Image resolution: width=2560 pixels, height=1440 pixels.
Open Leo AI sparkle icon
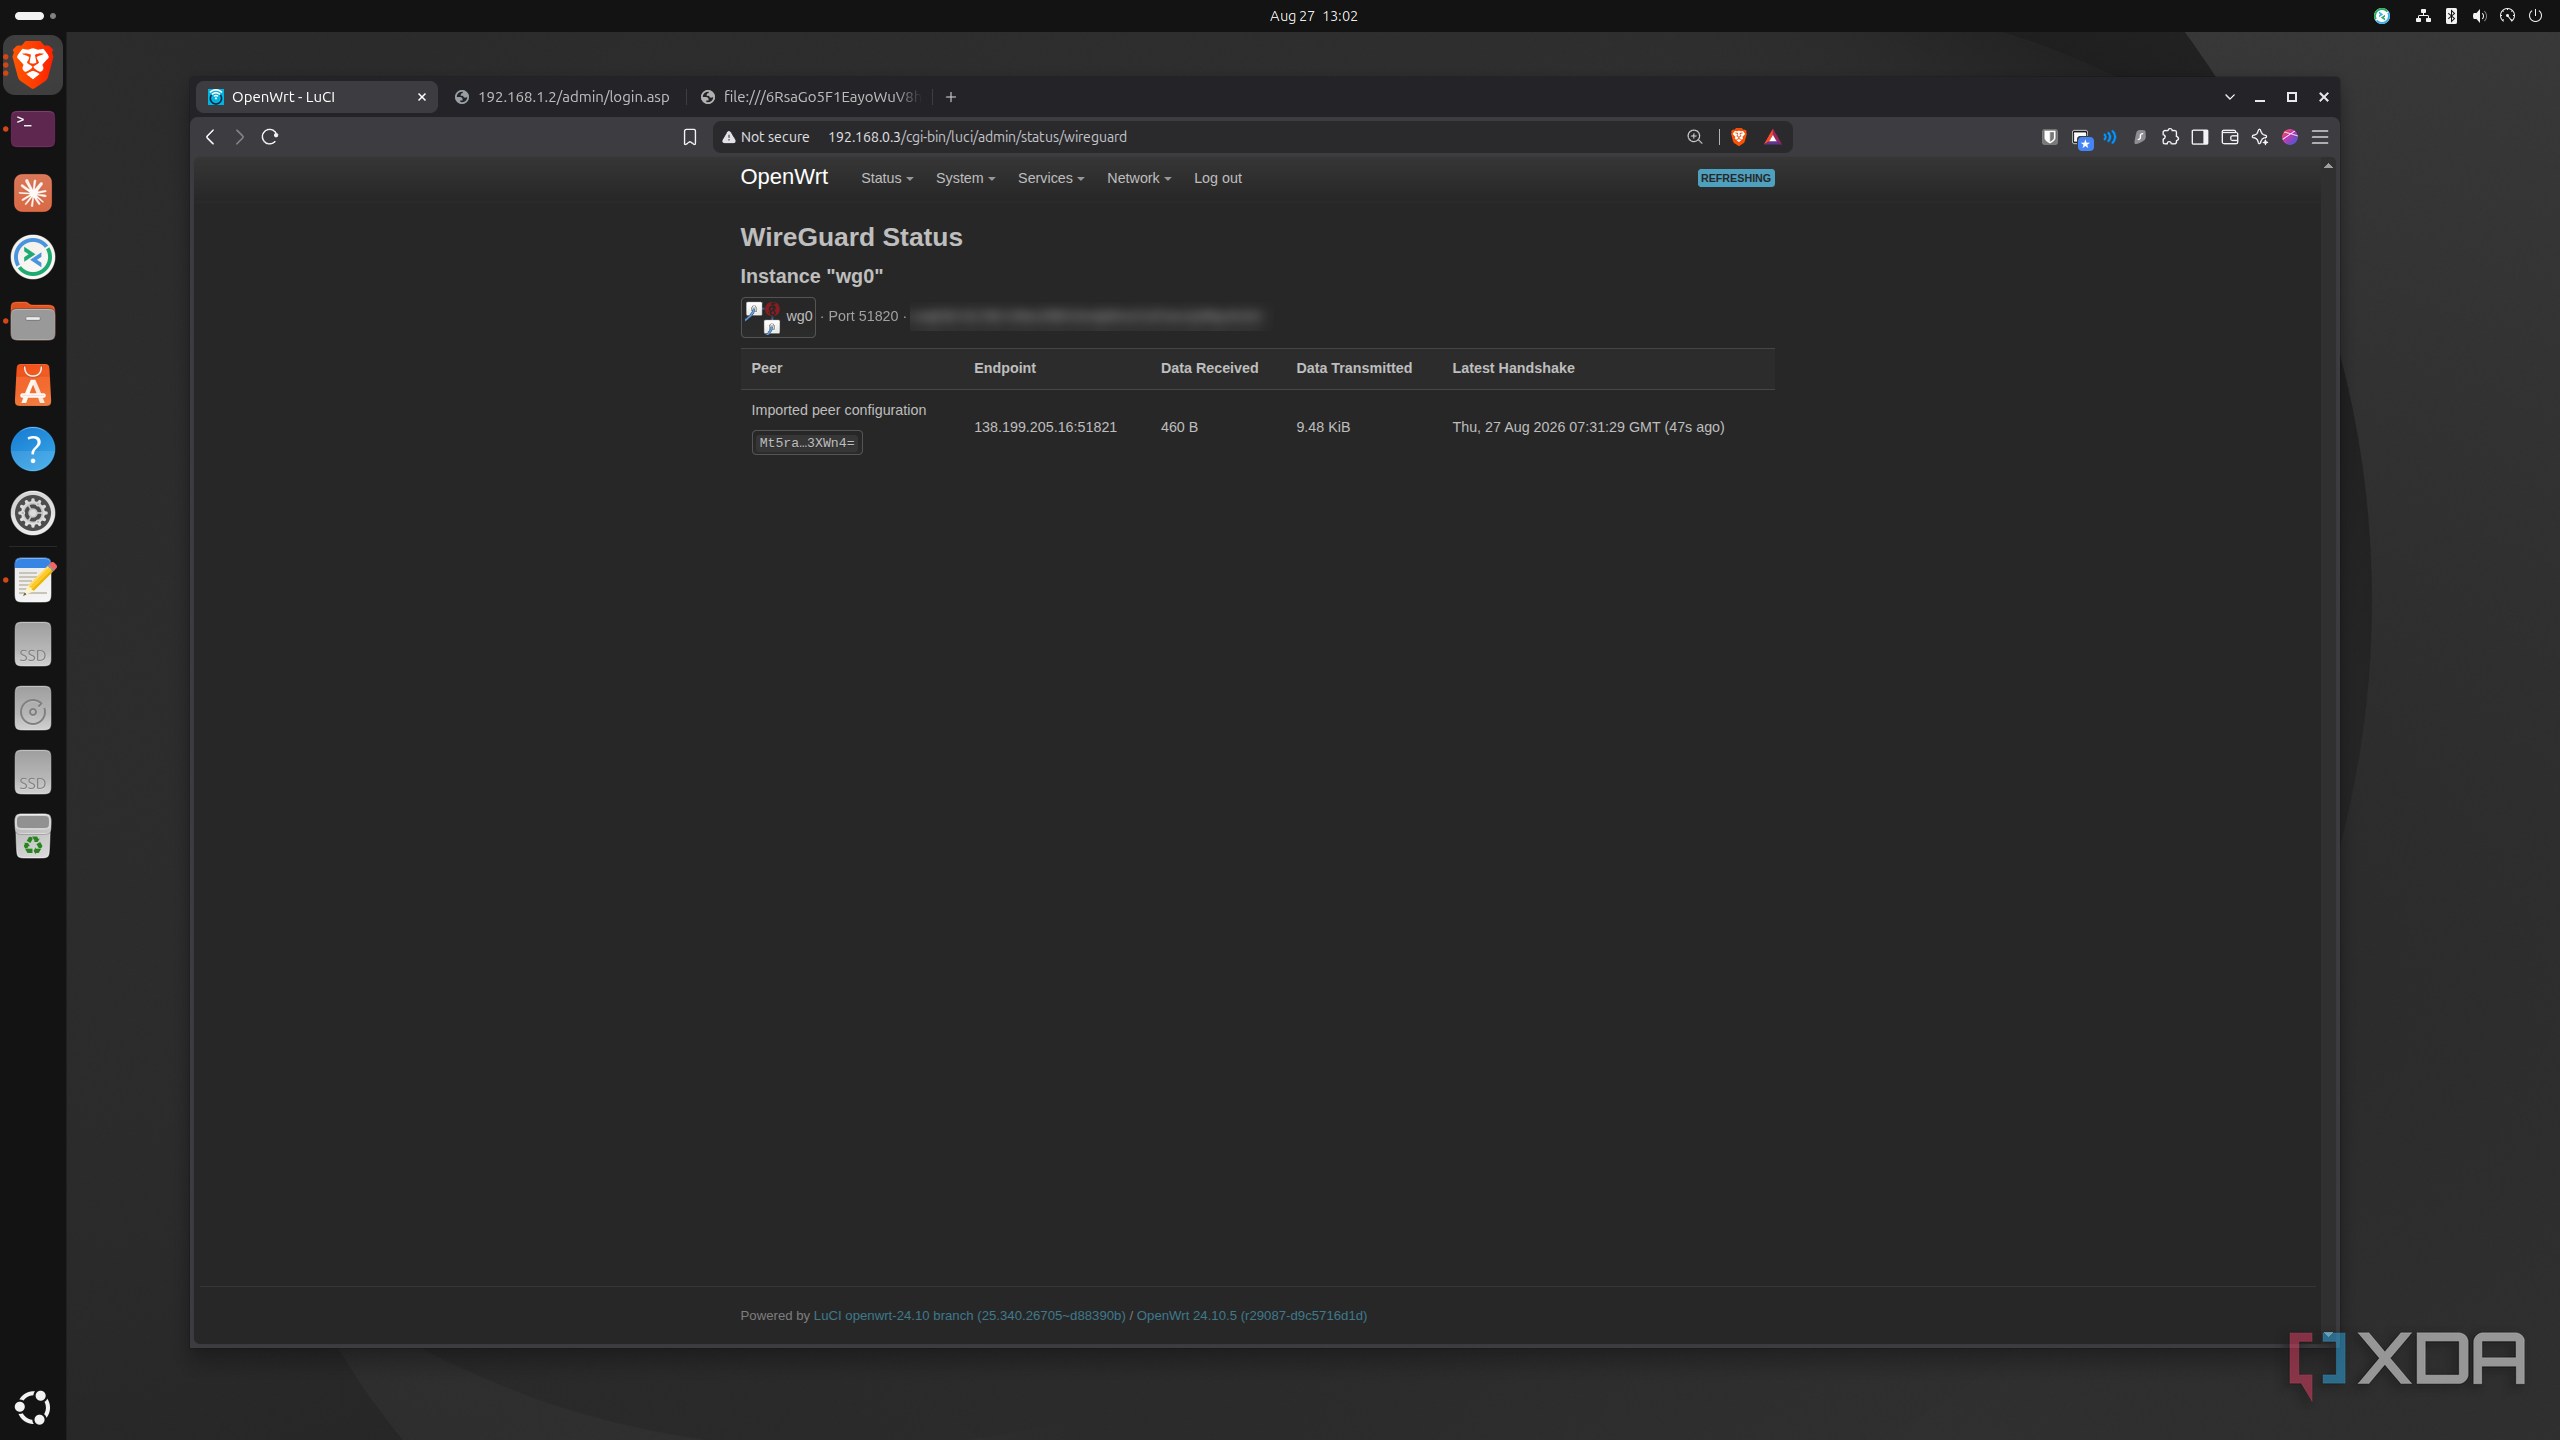click(x=2260, y=137)
